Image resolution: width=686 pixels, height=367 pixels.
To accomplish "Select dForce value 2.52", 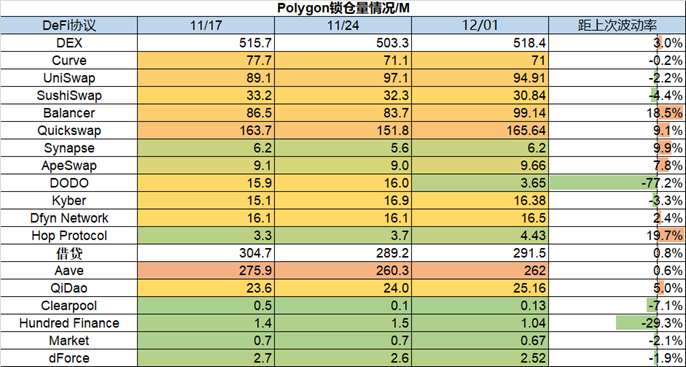I will [x=480, y=358].
